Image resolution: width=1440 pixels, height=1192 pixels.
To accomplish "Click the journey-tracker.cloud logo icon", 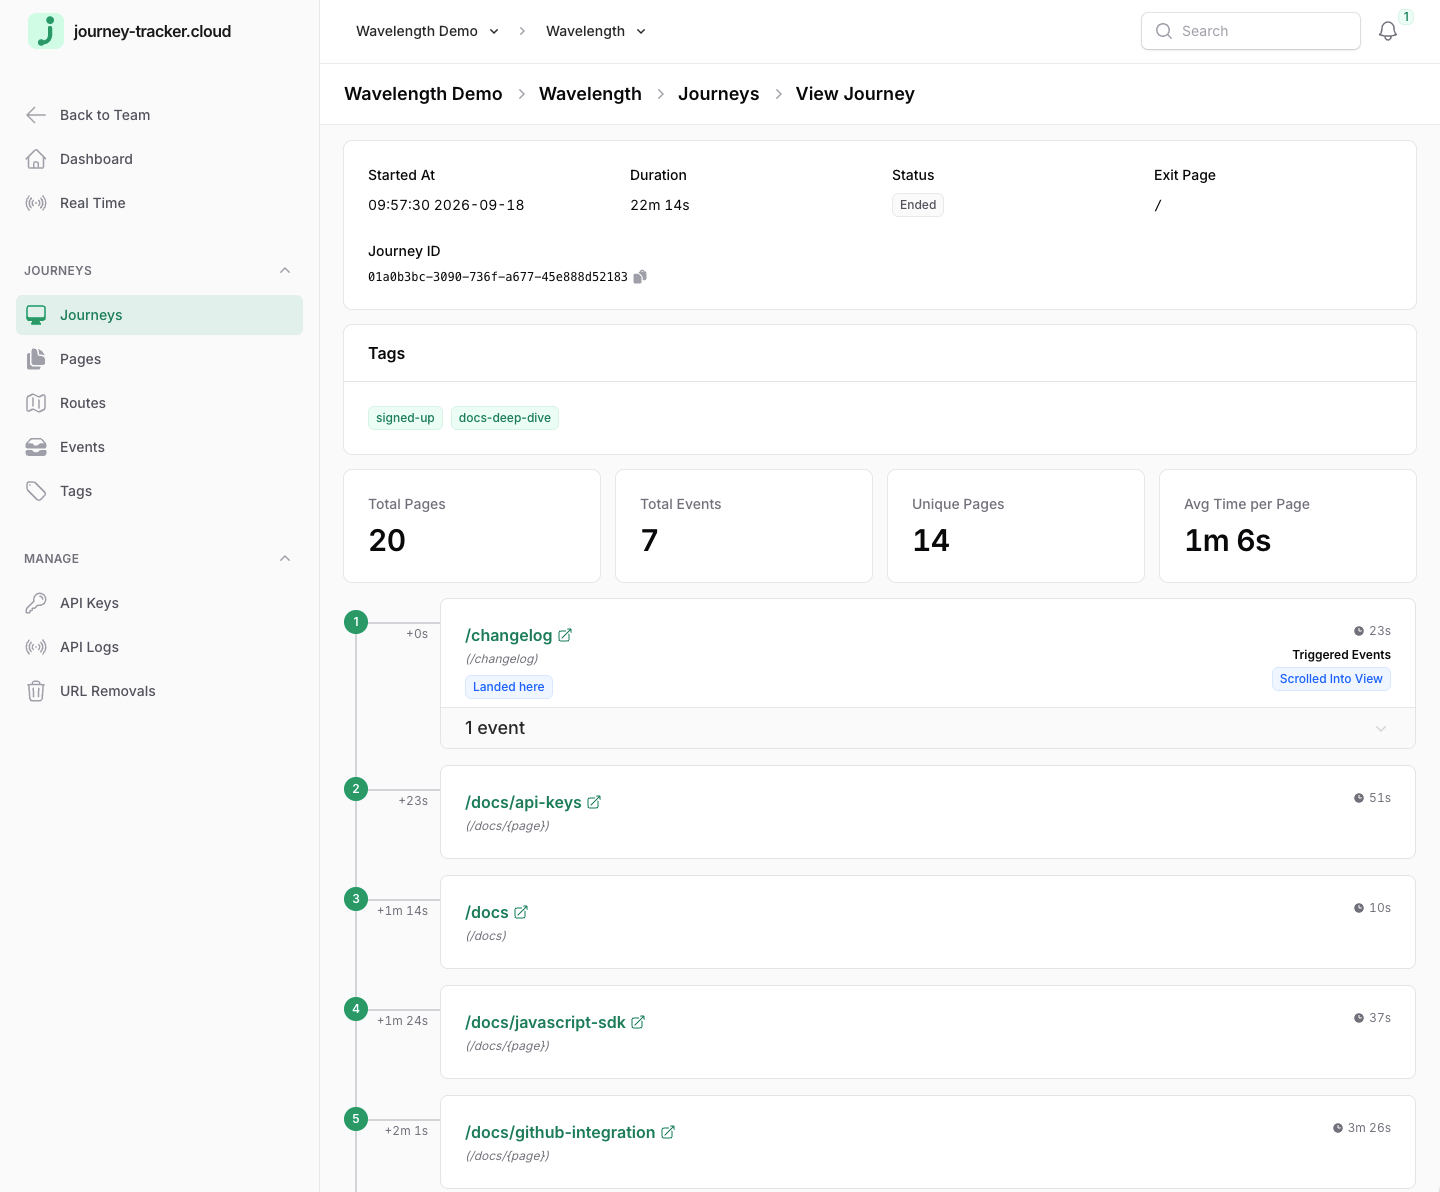I will click(x=46, y=31).
